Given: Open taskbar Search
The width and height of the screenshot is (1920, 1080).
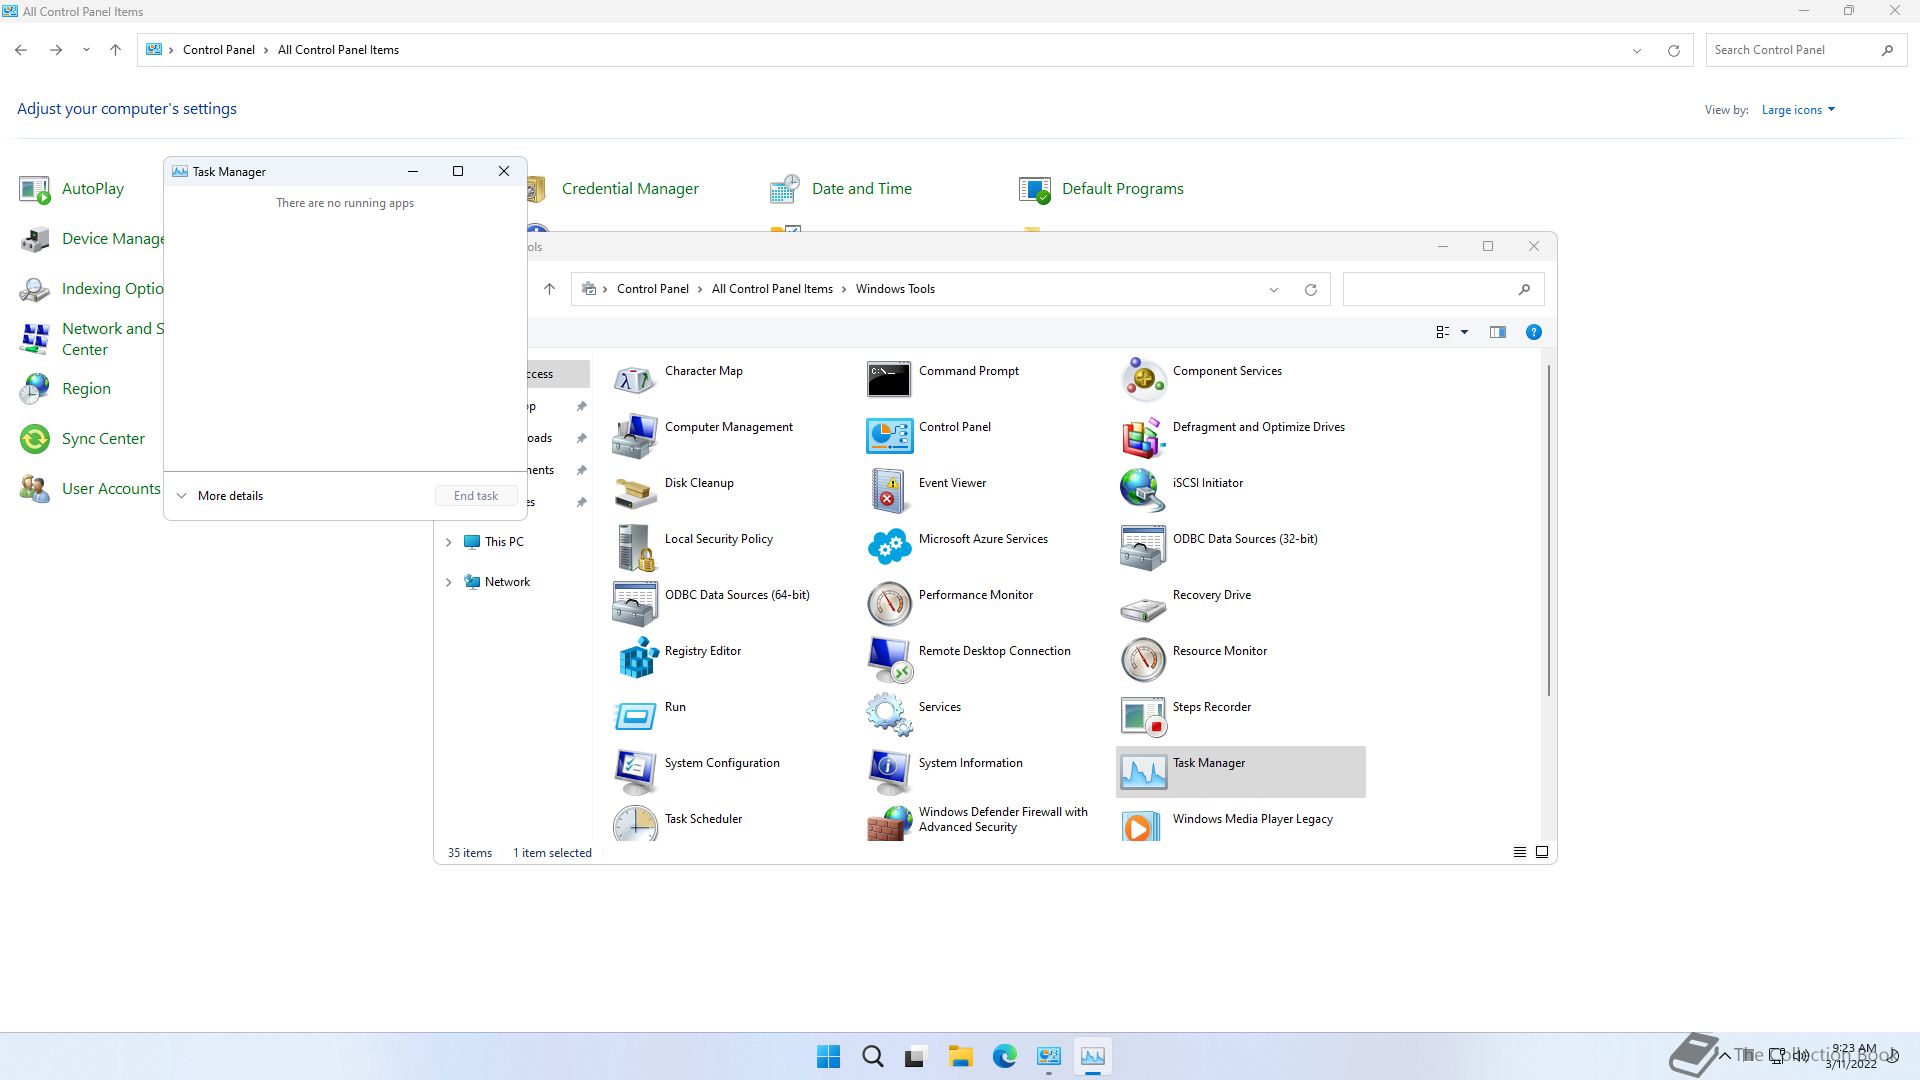Looking at the screenshot, I should 872,1057.
